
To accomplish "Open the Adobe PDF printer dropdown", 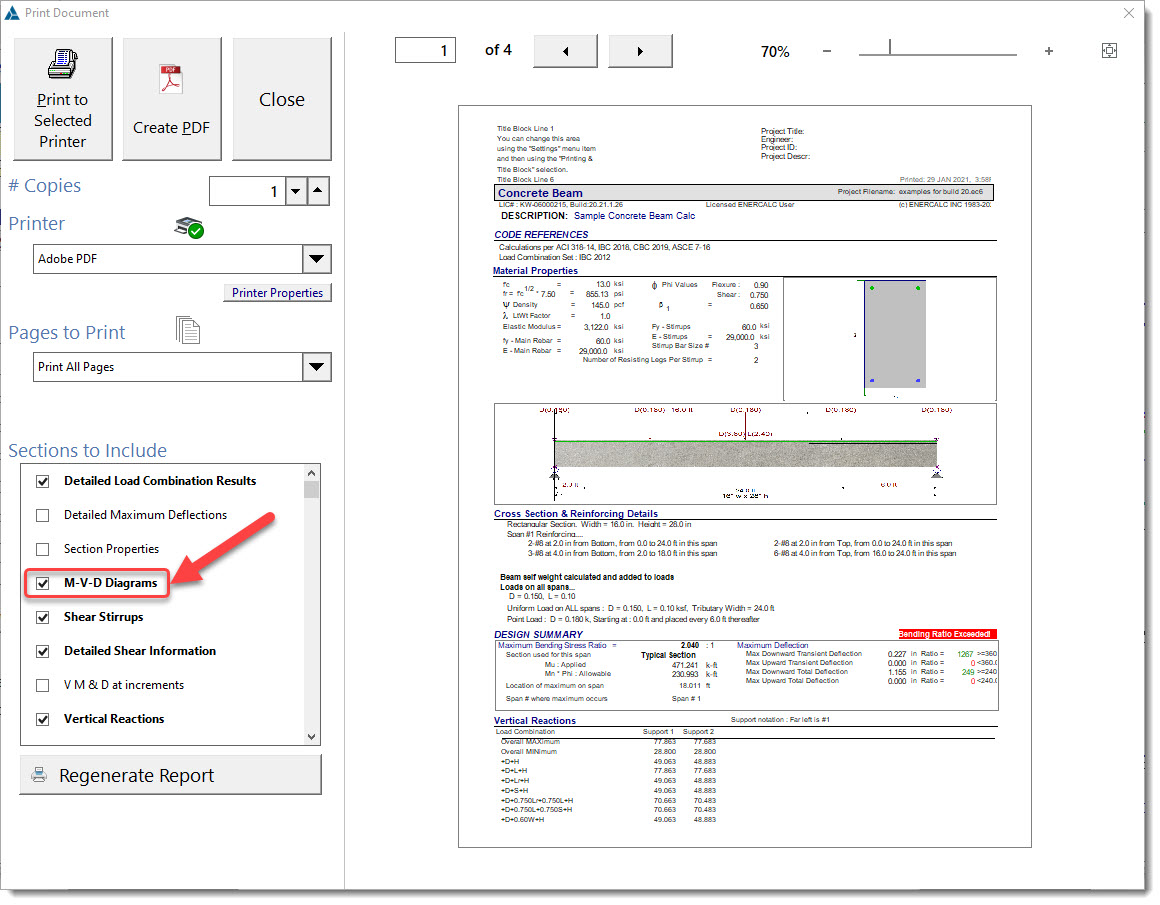I will 316,259.
